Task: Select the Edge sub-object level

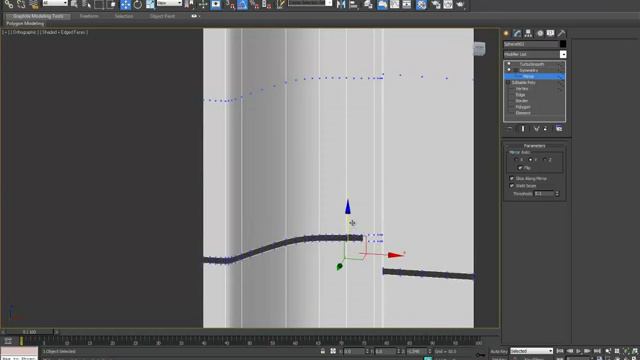Action: click(520, 95)
